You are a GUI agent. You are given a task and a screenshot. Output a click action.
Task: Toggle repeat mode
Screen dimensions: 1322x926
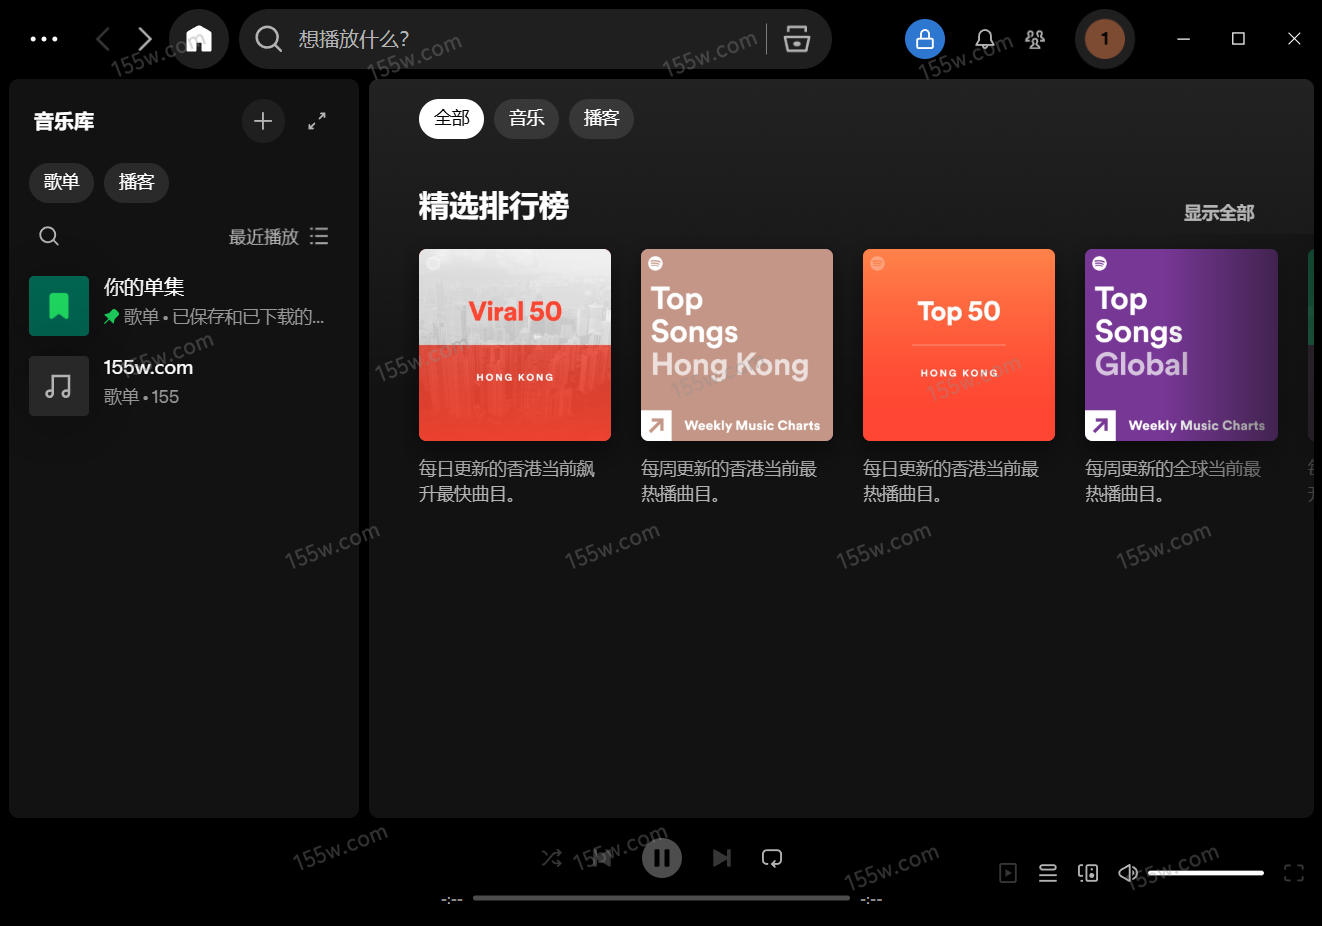click(772, 858)
